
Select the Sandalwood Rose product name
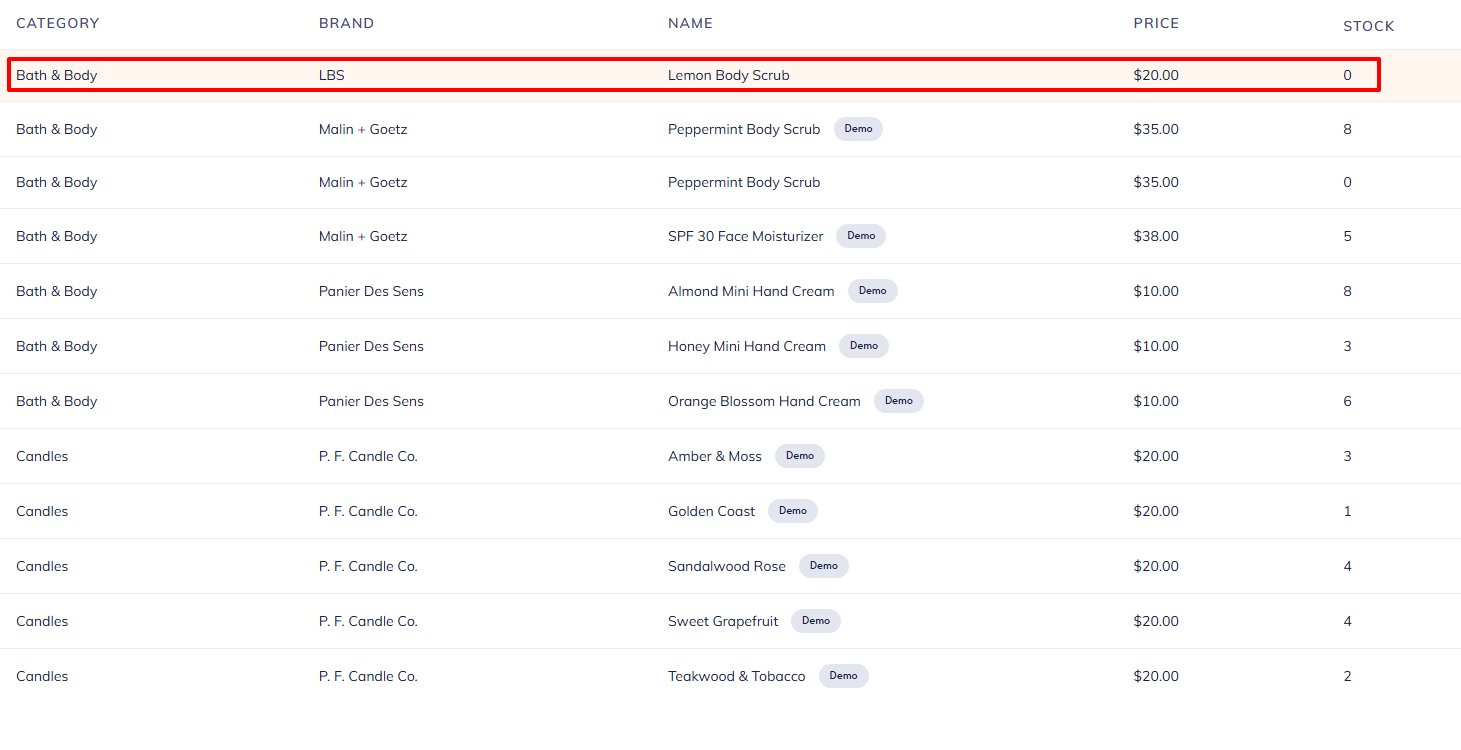[x=726, y=566]
